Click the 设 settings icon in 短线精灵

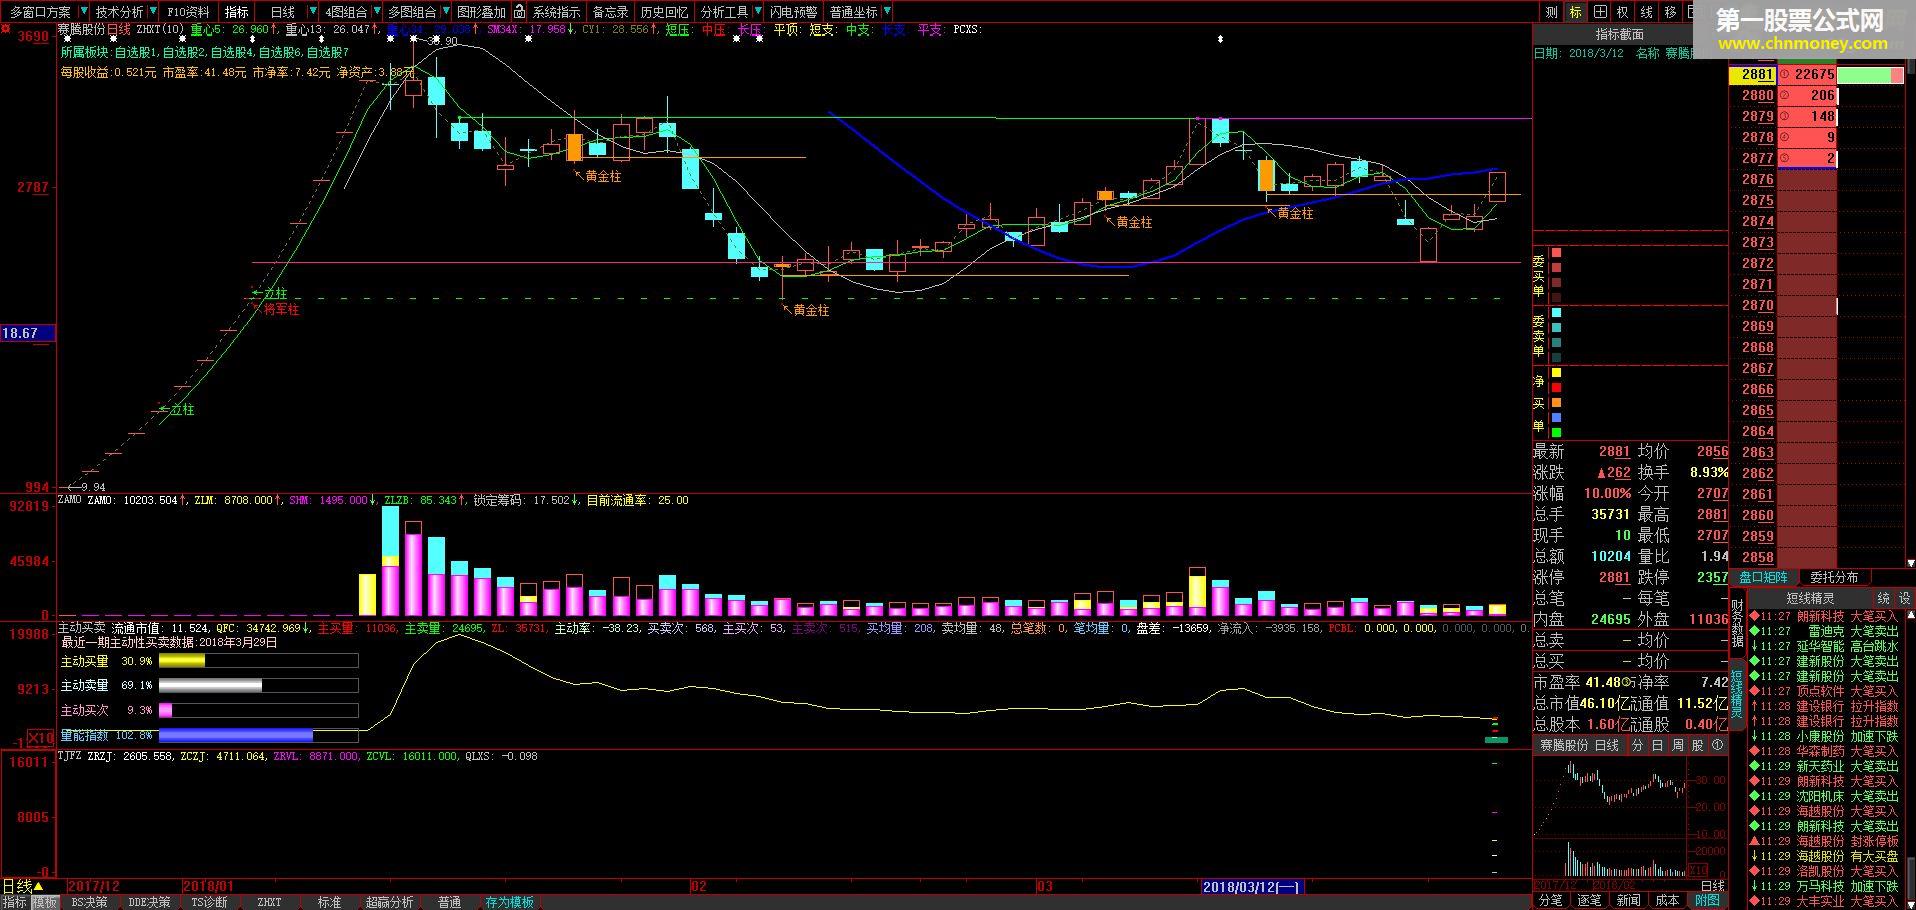1905,598
